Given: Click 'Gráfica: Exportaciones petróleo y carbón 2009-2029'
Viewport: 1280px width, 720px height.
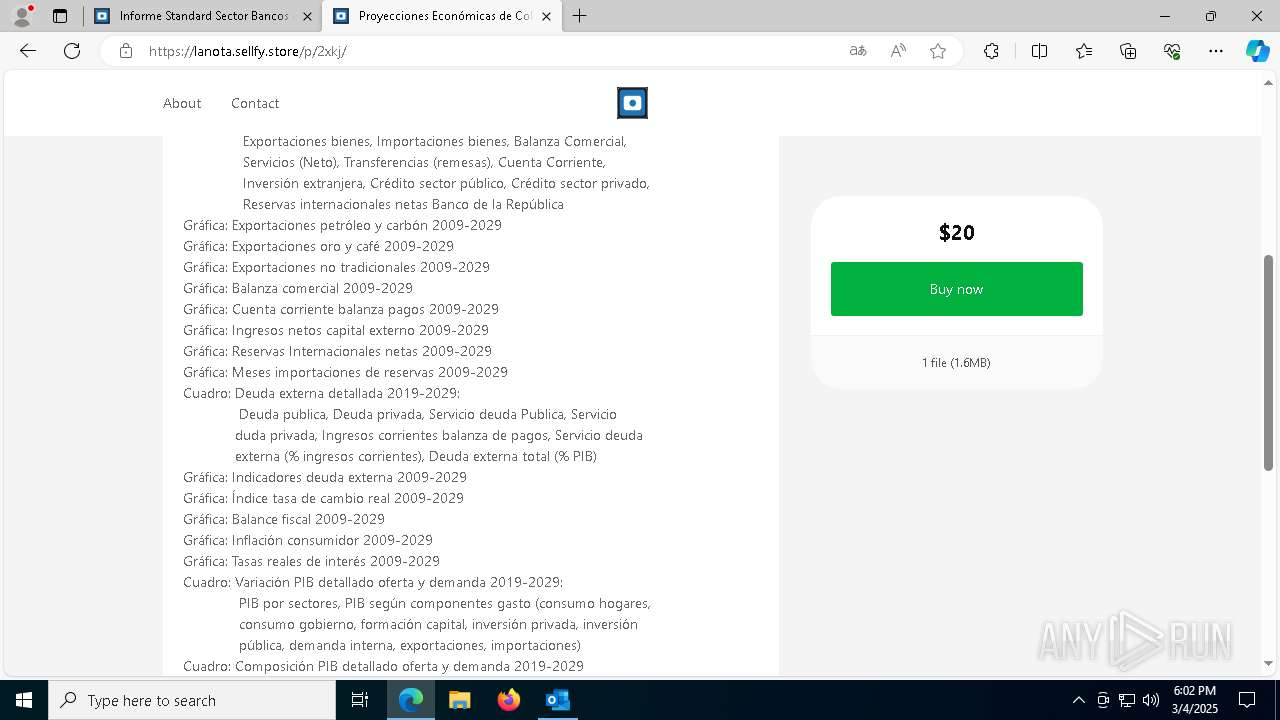Looking at the screenshot, I should click(x=342, y=225).
